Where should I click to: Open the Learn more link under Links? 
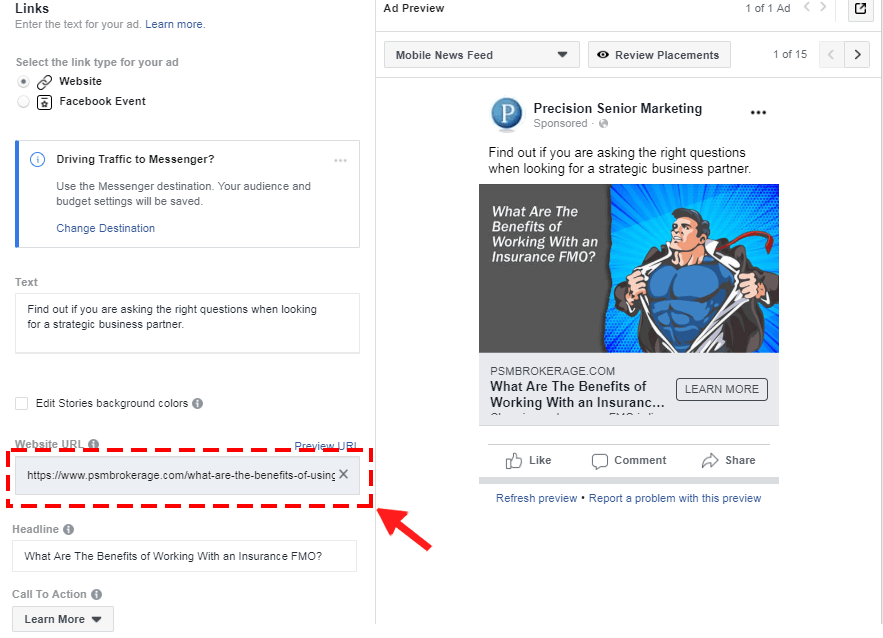point(175,24)
